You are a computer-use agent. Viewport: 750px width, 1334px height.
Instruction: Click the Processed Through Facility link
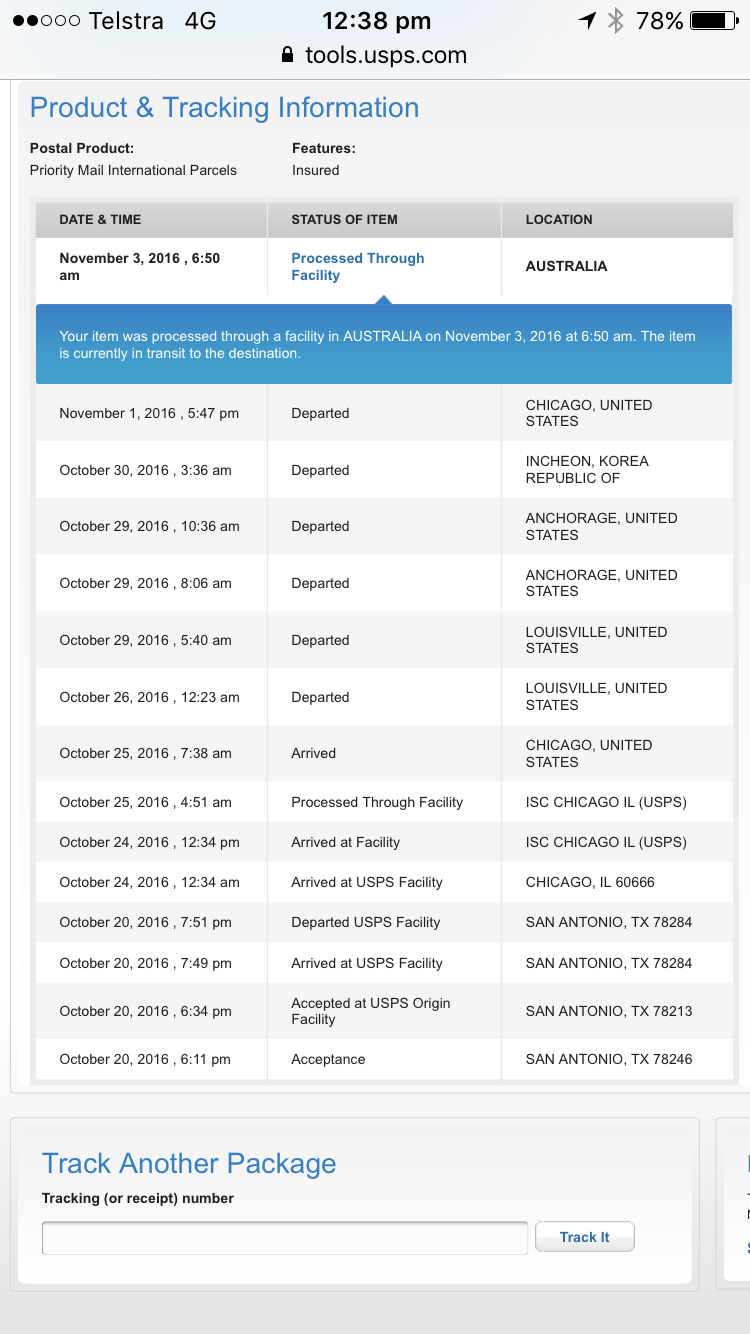pos(357,266)
